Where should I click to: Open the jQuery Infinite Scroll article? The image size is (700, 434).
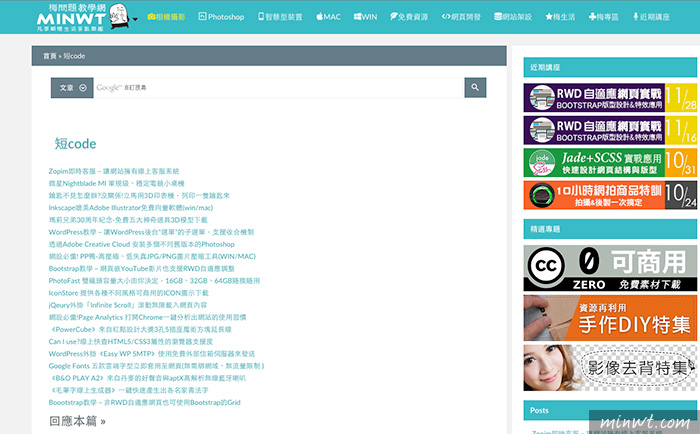[x=128, y=305]
